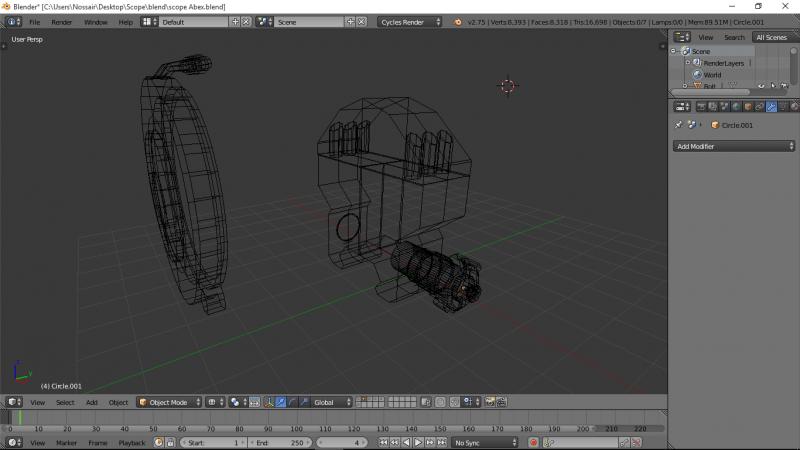Open the Info editor type selector icon
The width and height of the screenshot is (800, 450).
pos(13,22)
